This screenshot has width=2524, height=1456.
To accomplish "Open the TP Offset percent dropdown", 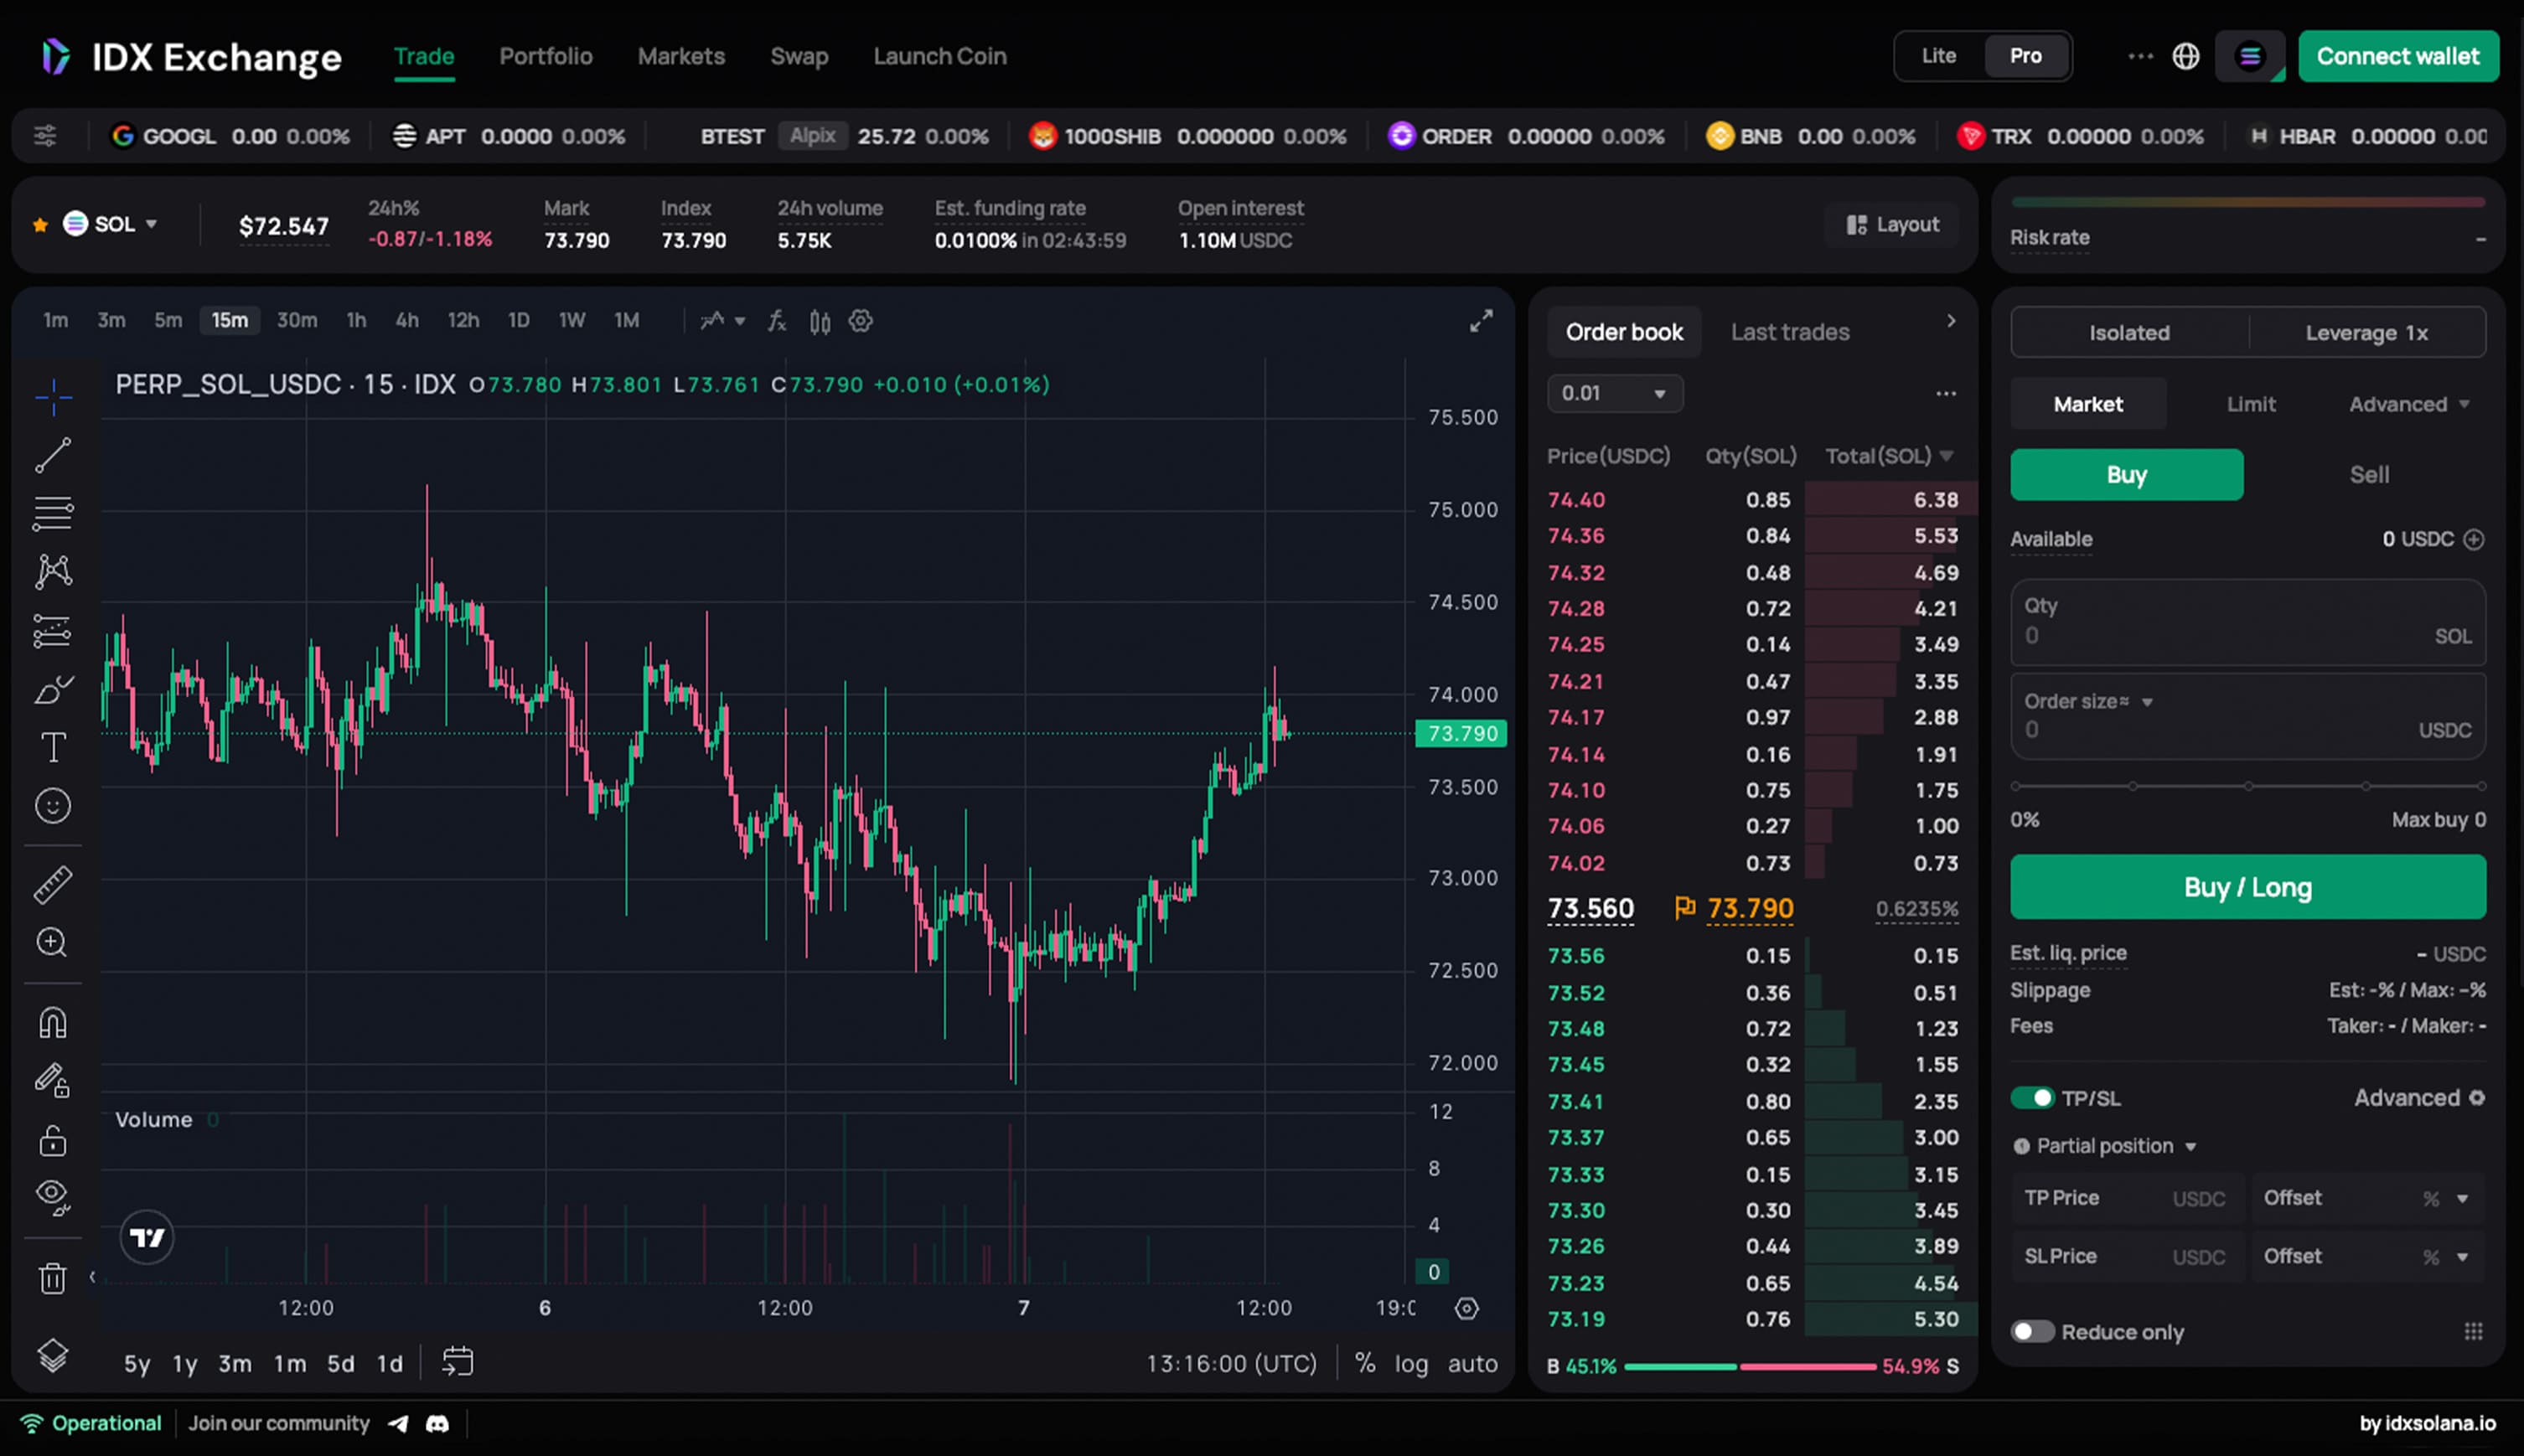I will coord(2445,1198).
